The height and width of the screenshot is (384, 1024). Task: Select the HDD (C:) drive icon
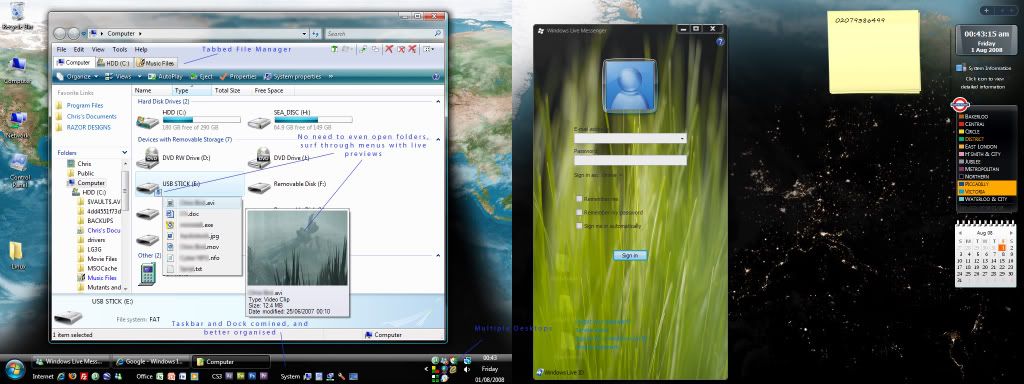[x=148, y=122]
